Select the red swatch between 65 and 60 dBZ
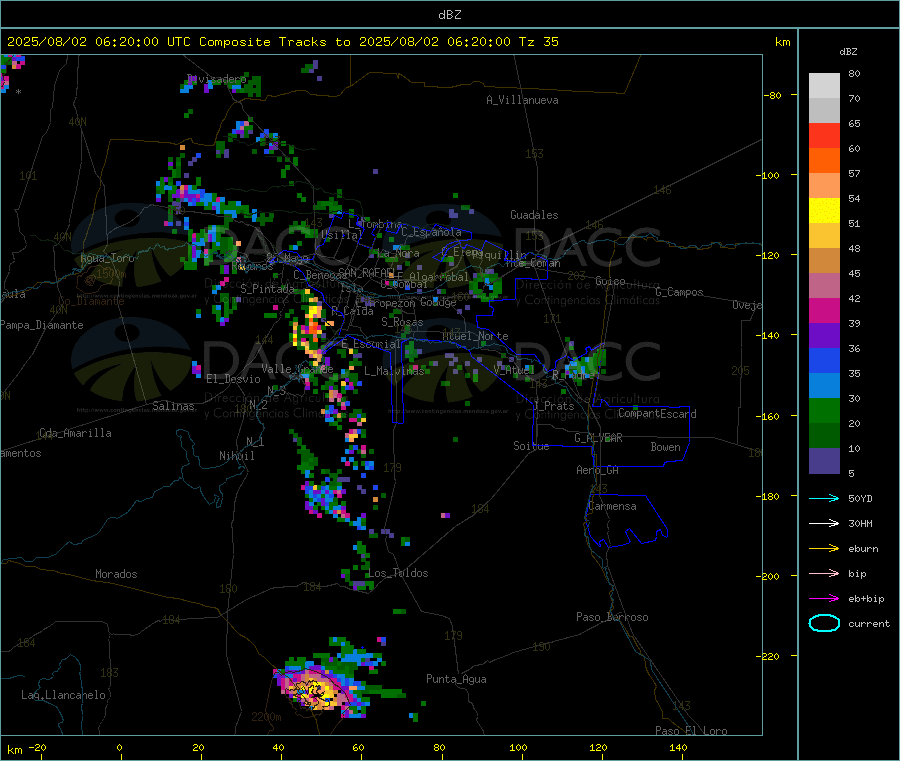Screen dimensions: 900x761 click(824, 135)
